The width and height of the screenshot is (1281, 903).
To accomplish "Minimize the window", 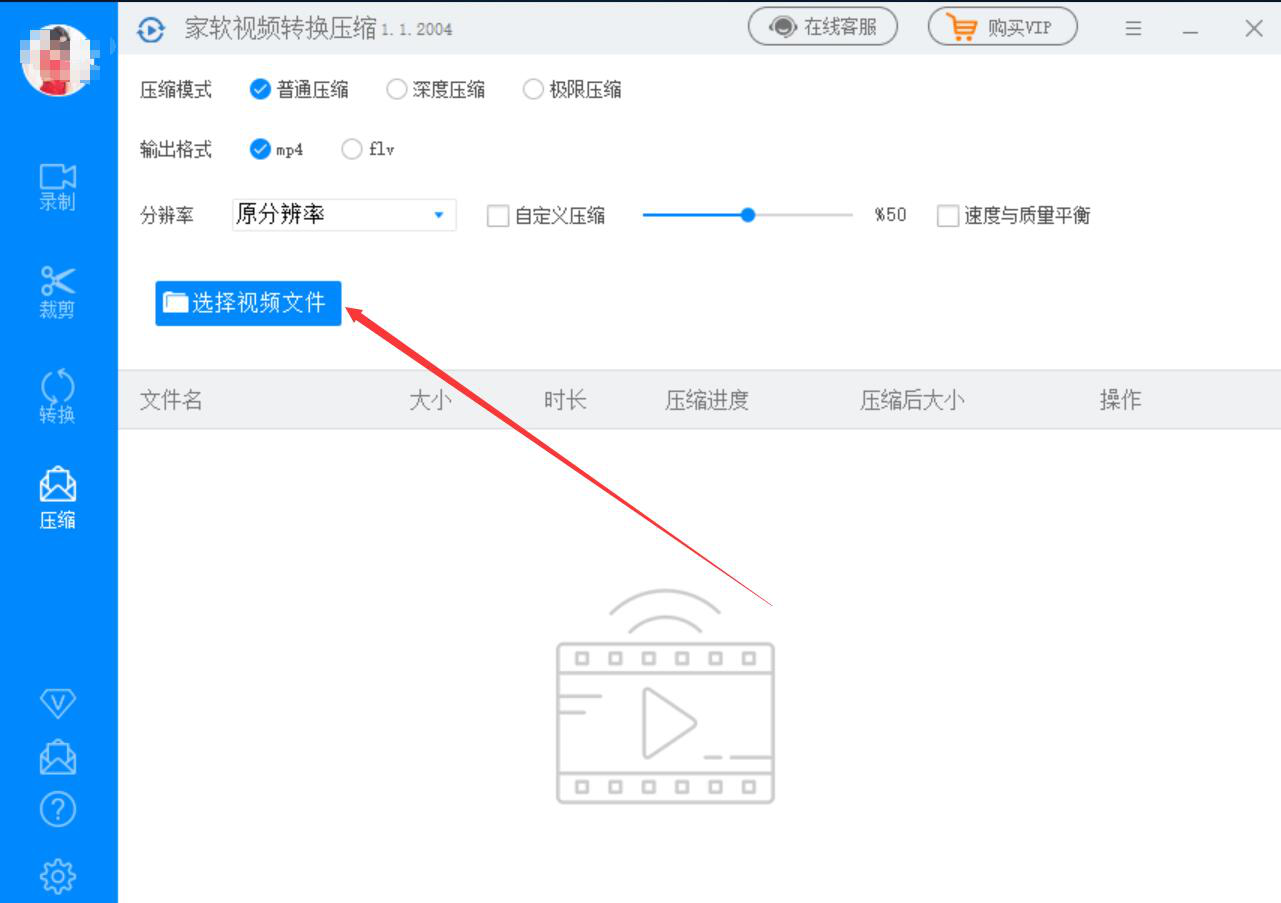I will pyautogui.click(x=1190, y=30).
